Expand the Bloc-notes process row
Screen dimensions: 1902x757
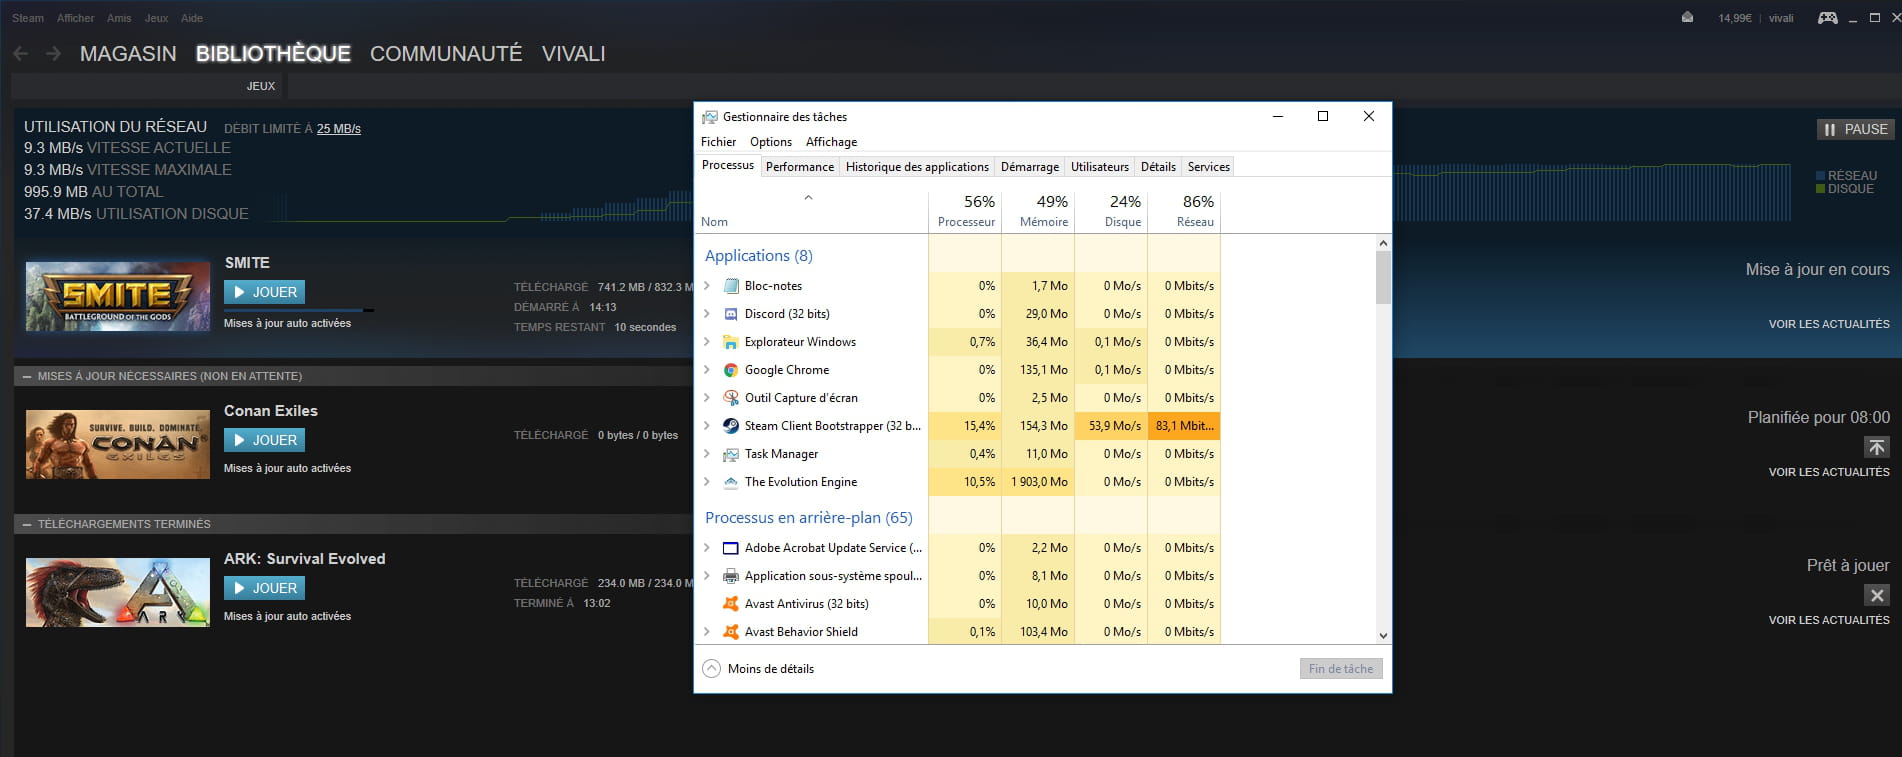707,286
